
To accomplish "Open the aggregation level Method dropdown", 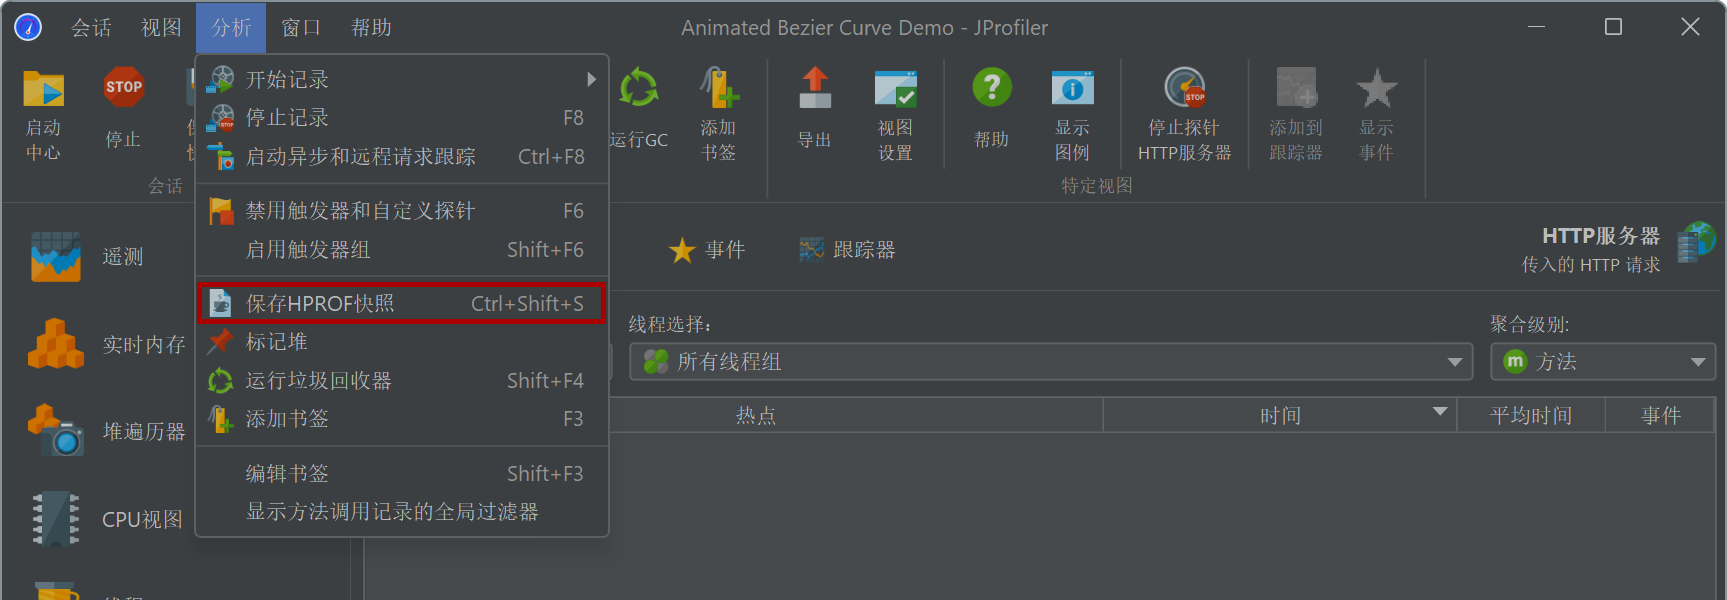I will click(1603, 362).
